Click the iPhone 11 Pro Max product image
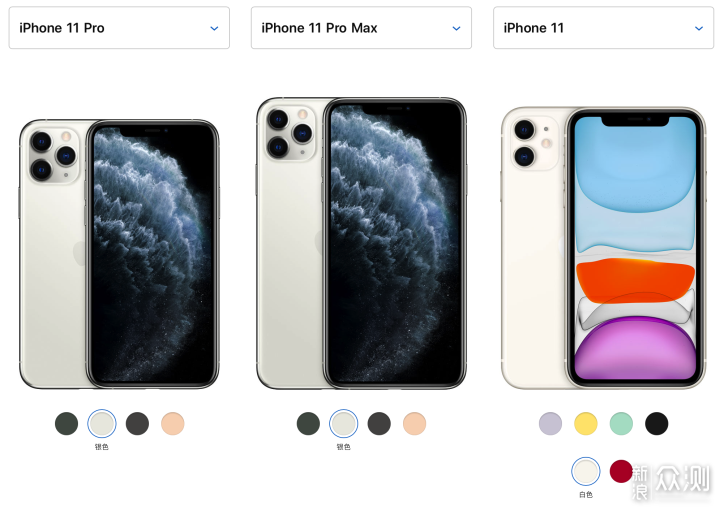Viewport: 720px width, 510px height. point(361,243)
